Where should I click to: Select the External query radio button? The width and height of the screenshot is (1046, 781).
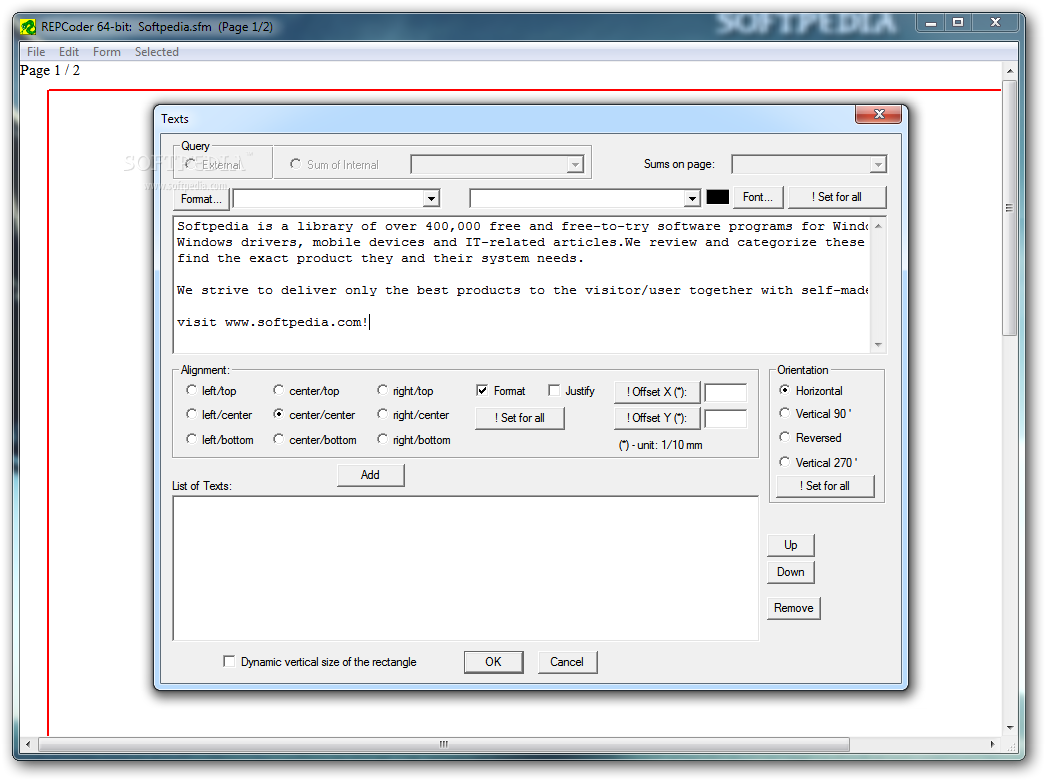[191, 163]
